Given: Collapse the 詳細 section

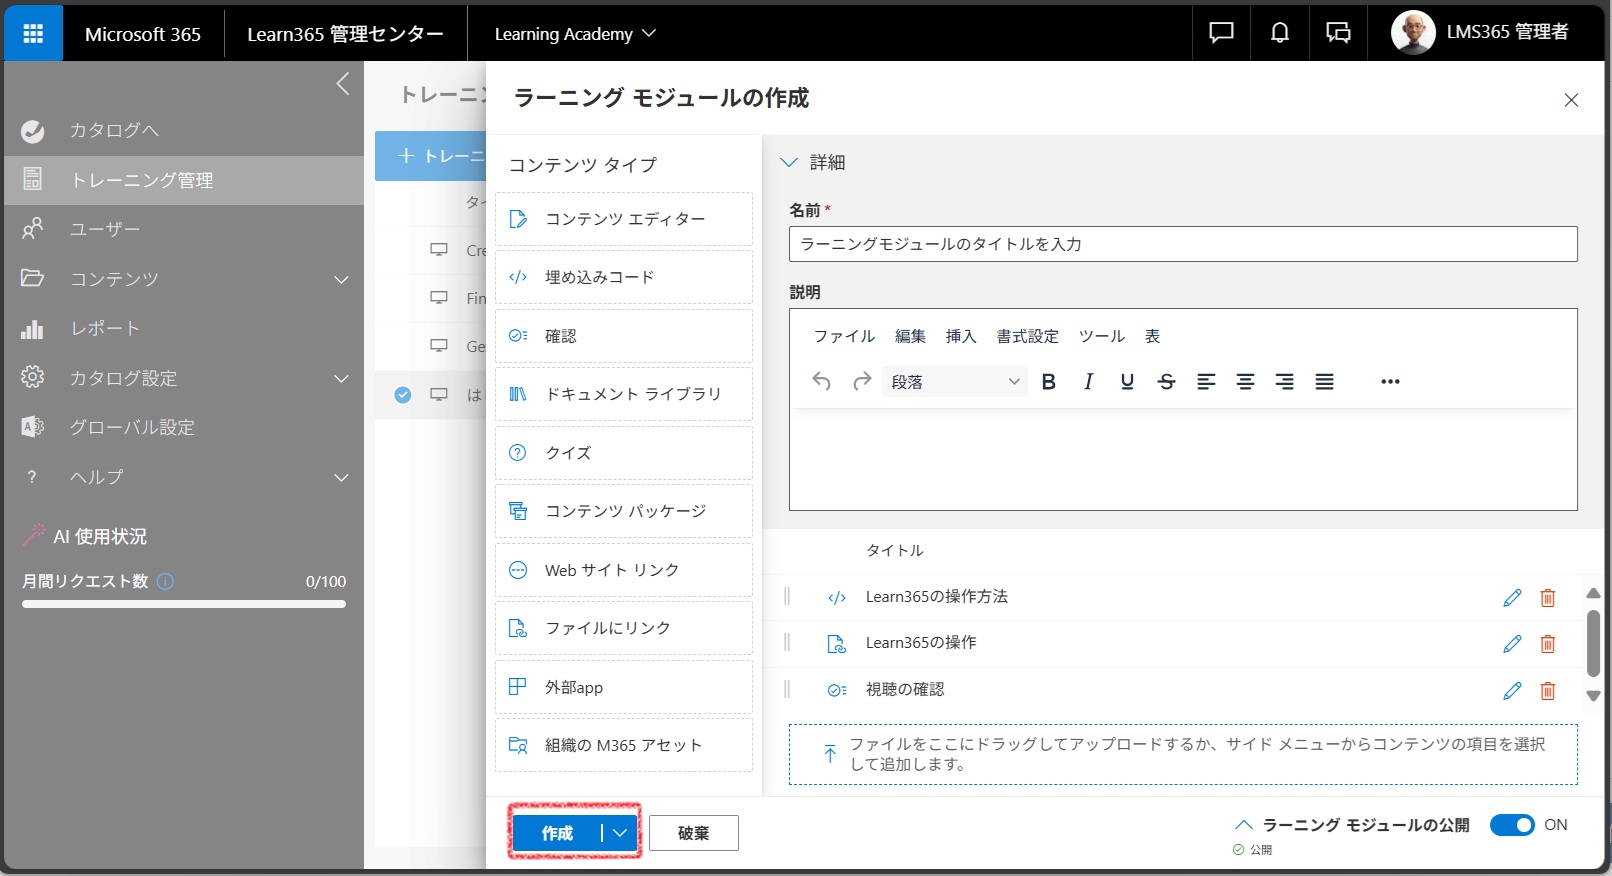Looking at the screenshot, I should coord(789,162).
